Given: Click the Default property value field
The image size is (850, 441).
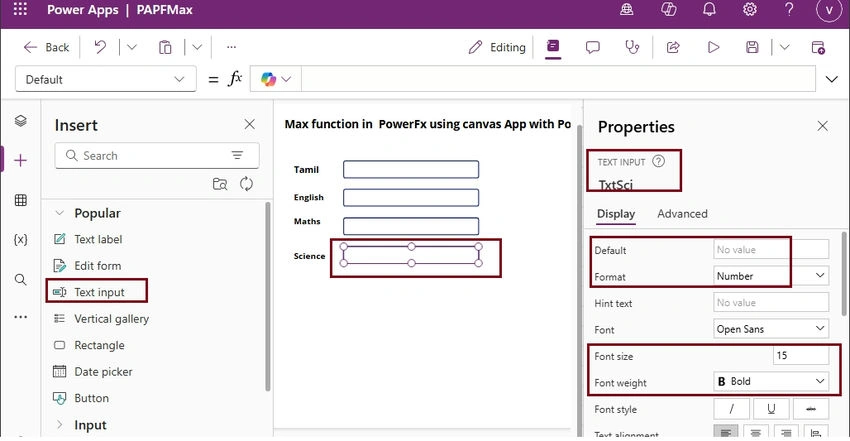Looking at the screenshot, I should tap(771, 249).
